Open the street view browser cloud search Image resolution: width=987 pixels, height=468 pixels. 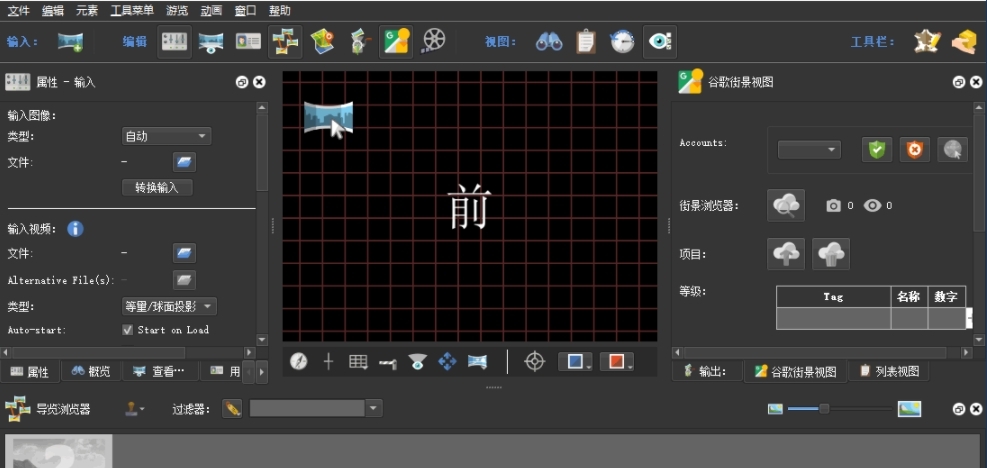(x=786, y=205)
